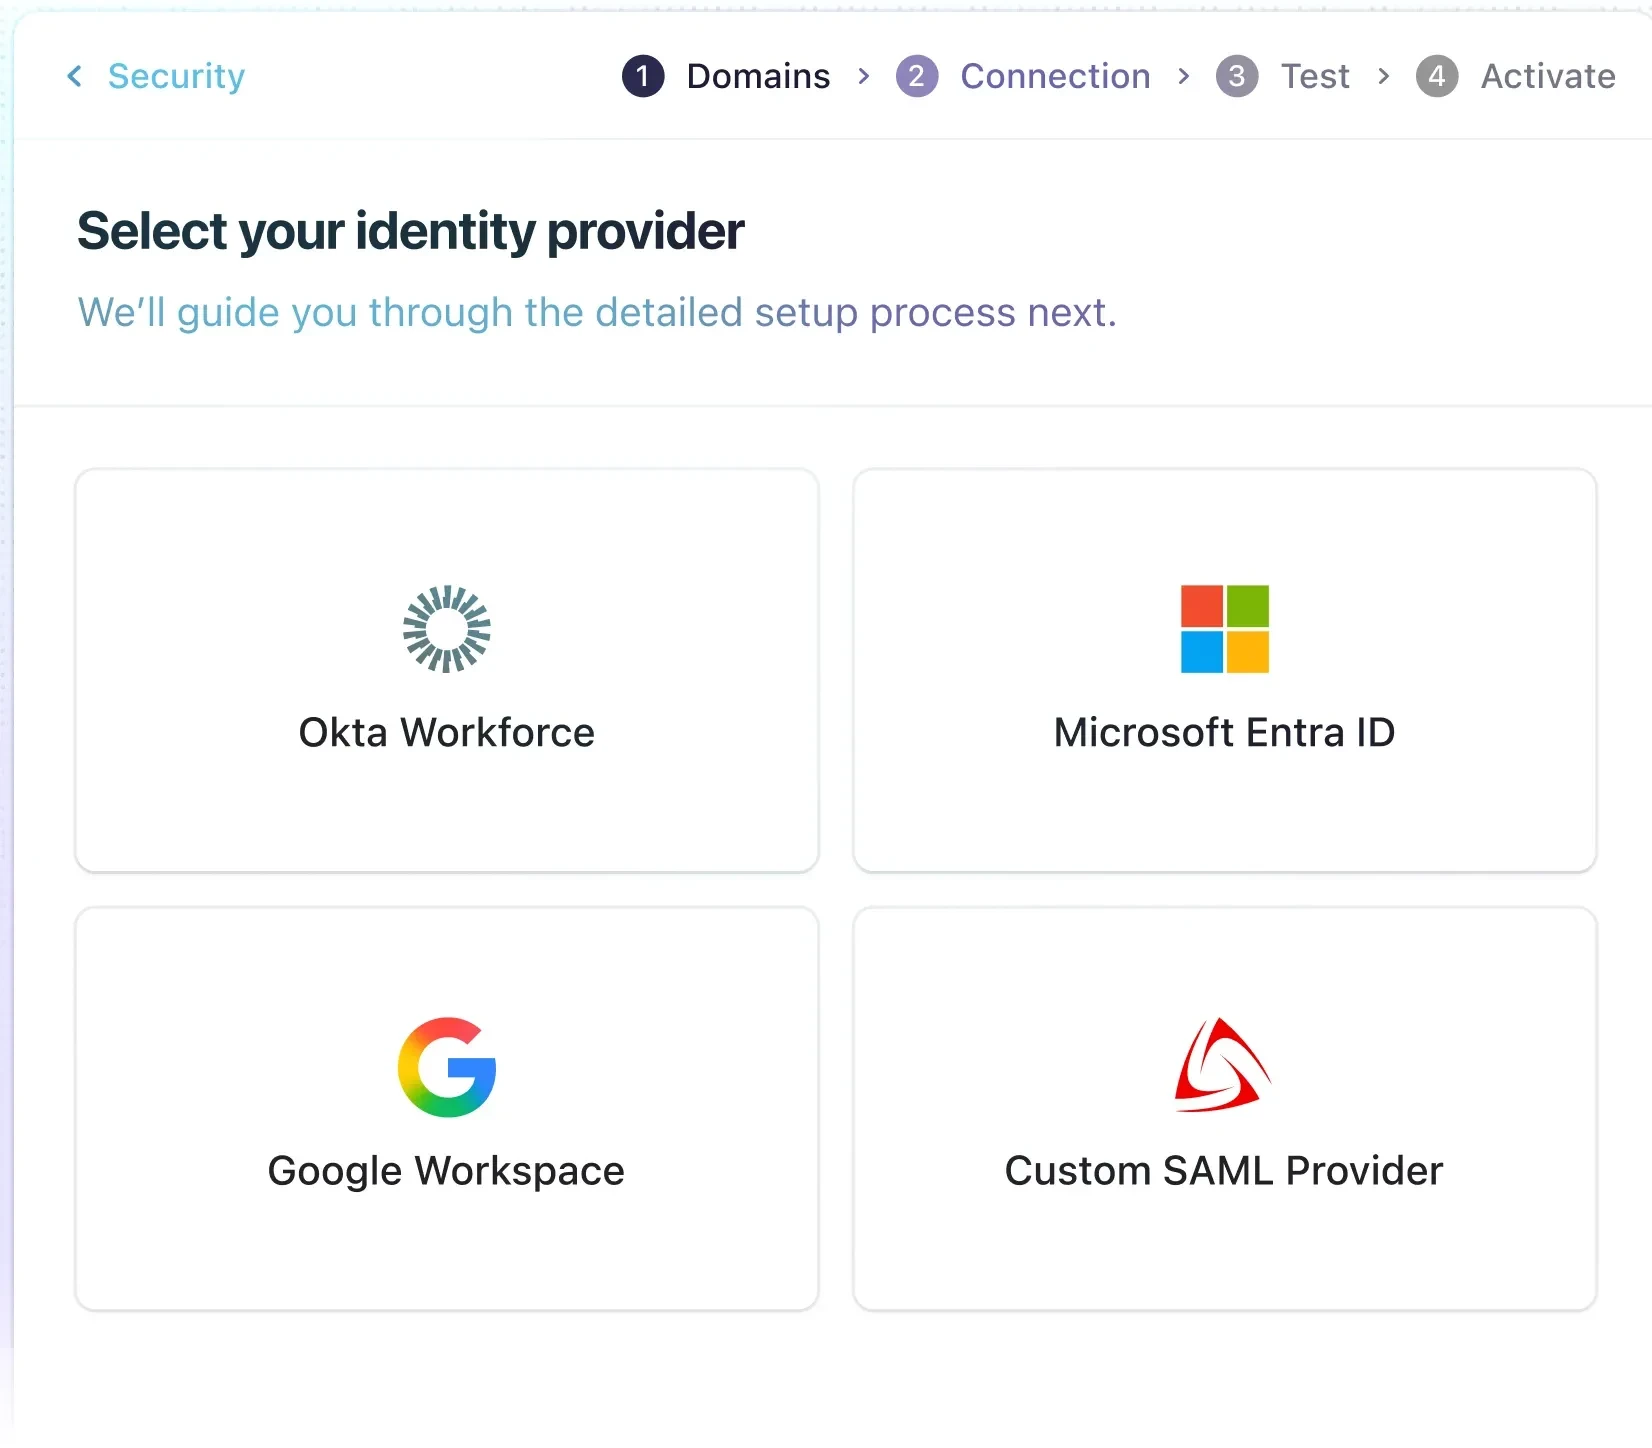Click the step 3 number badge
This screenshot has height=1448, width=1652.
(x=1237, y=76)
